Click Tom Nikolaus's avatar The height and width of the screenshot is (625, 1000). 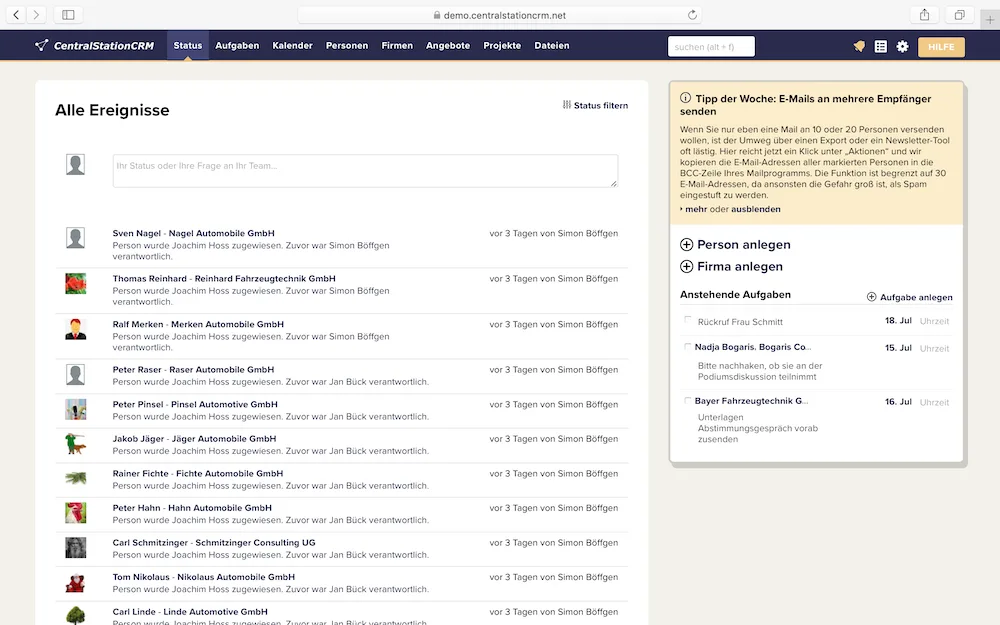point(75,582)
